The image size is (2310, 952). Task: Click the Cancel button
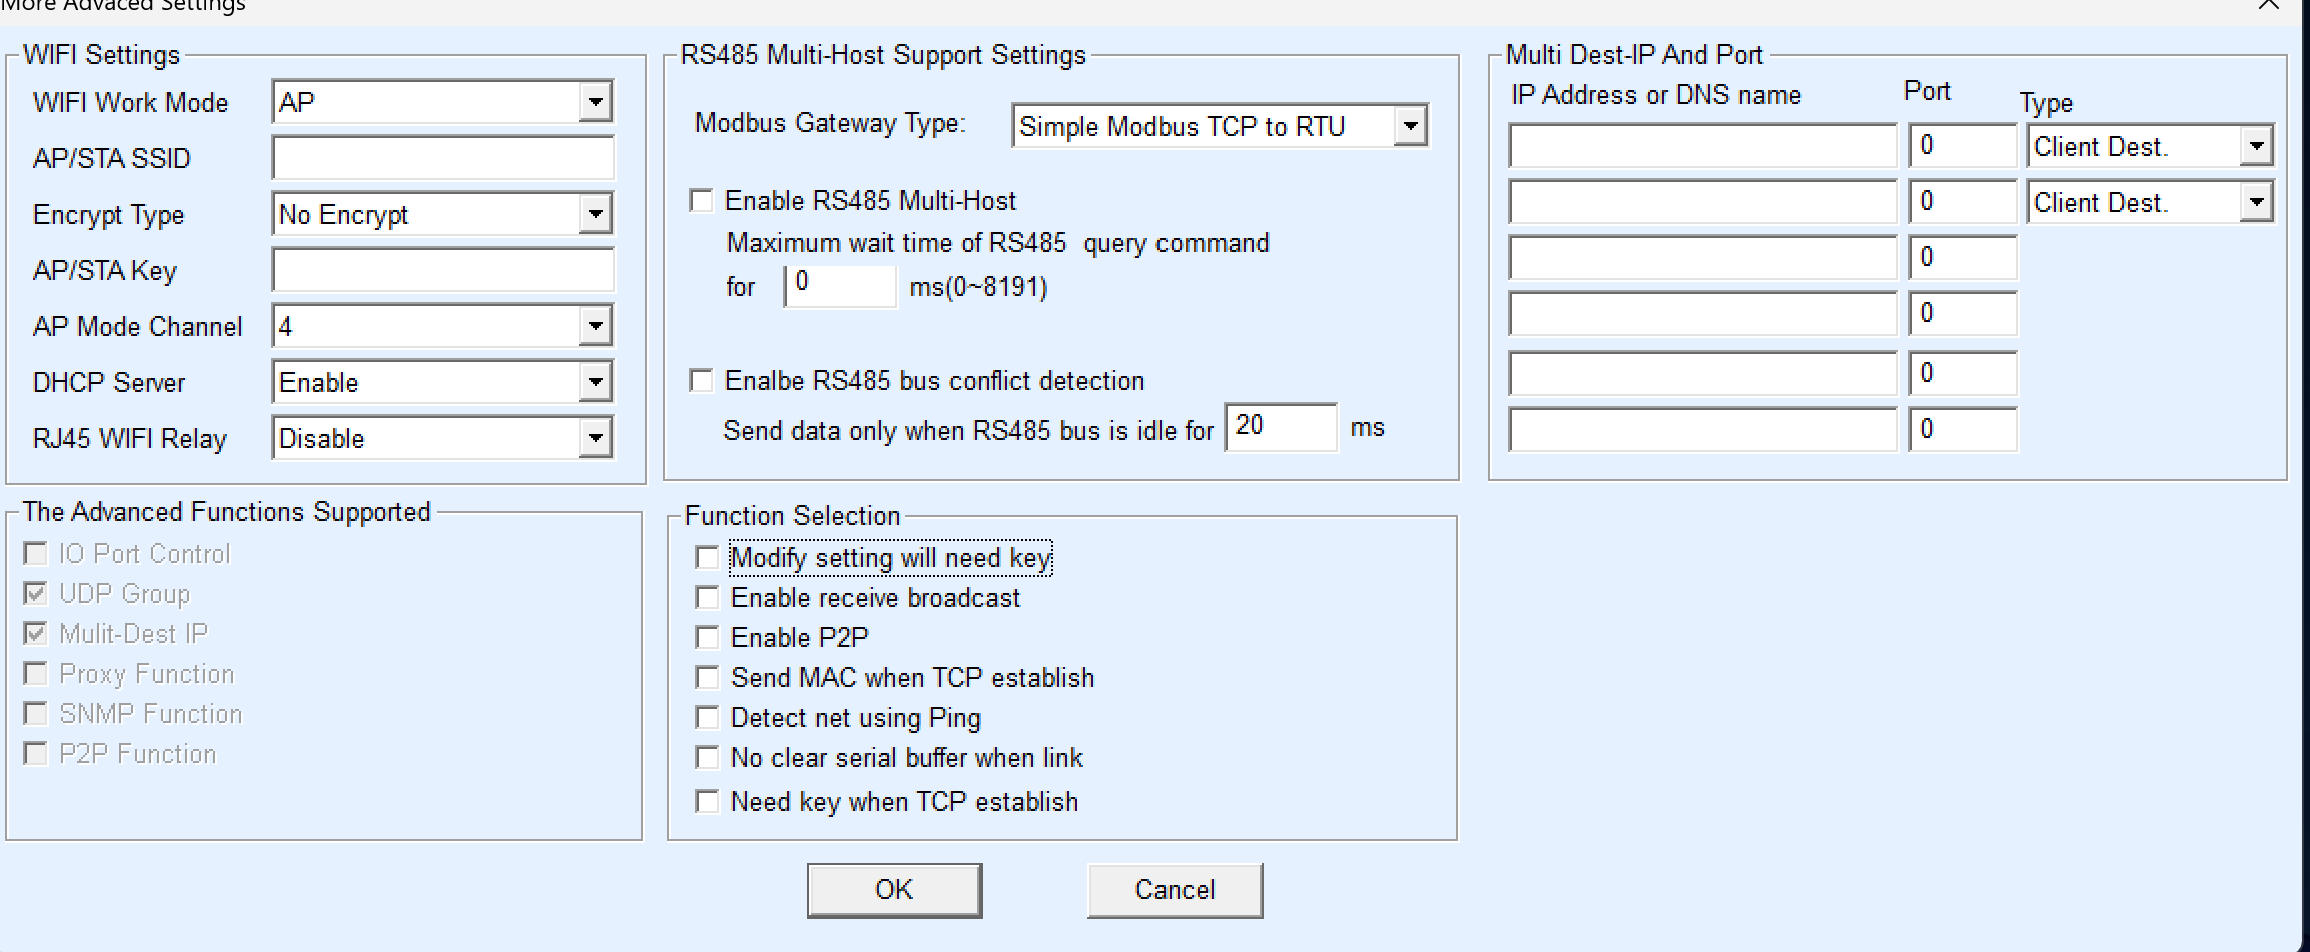tap(1174, 890)
